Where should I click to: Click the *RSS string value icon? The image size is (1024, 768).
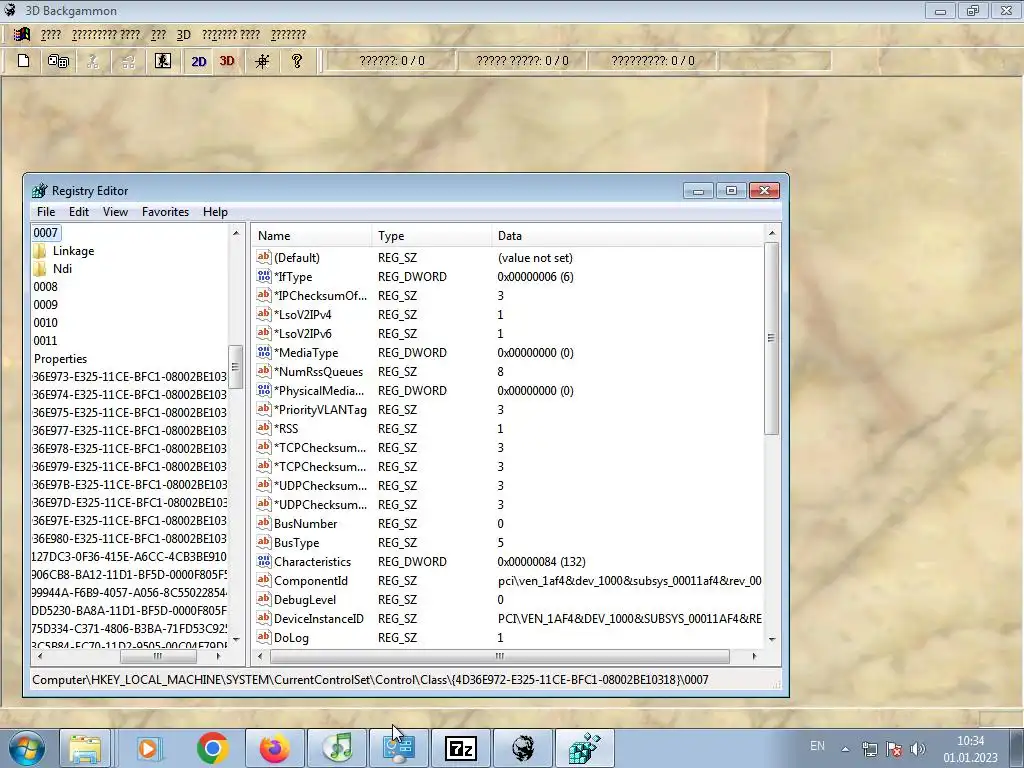(264, 428)
